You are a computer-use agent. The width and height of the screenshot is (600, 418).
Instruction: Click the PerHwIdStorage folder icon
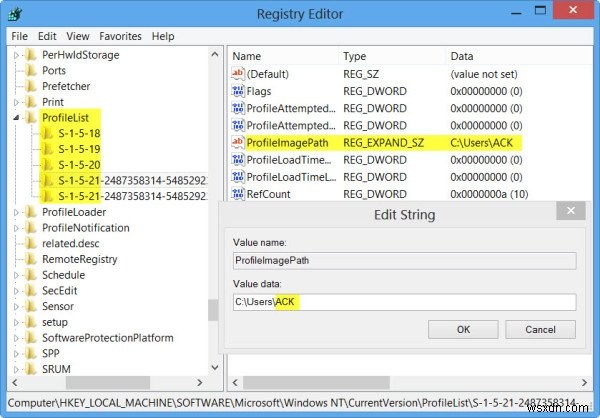coord(31,55)
